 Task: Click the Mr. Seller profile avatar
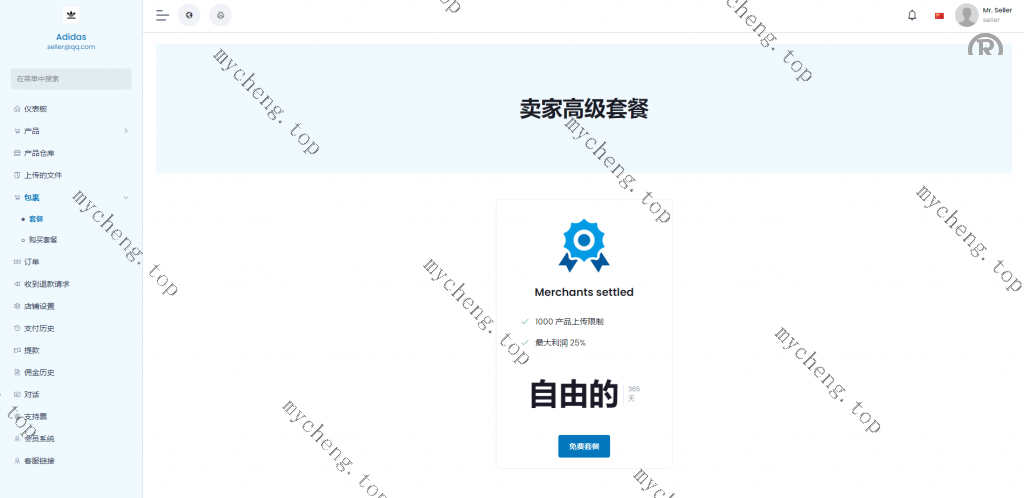point(966,15)
